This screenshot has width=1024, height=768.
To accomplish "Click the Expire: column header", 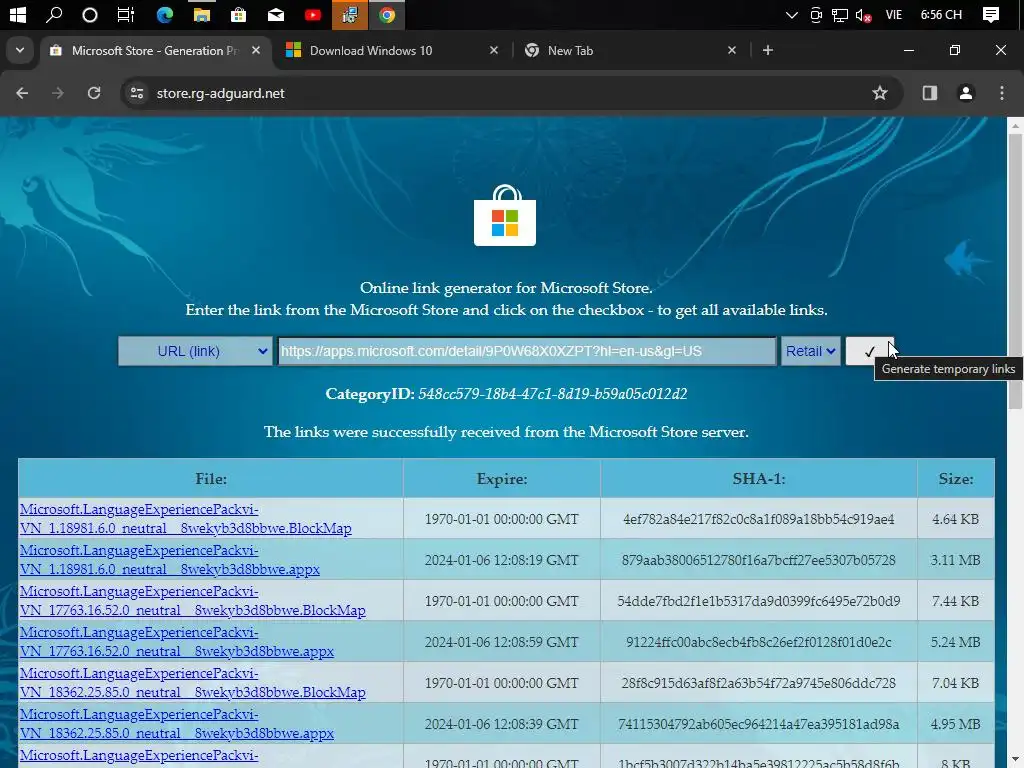I will click(502, 479).
